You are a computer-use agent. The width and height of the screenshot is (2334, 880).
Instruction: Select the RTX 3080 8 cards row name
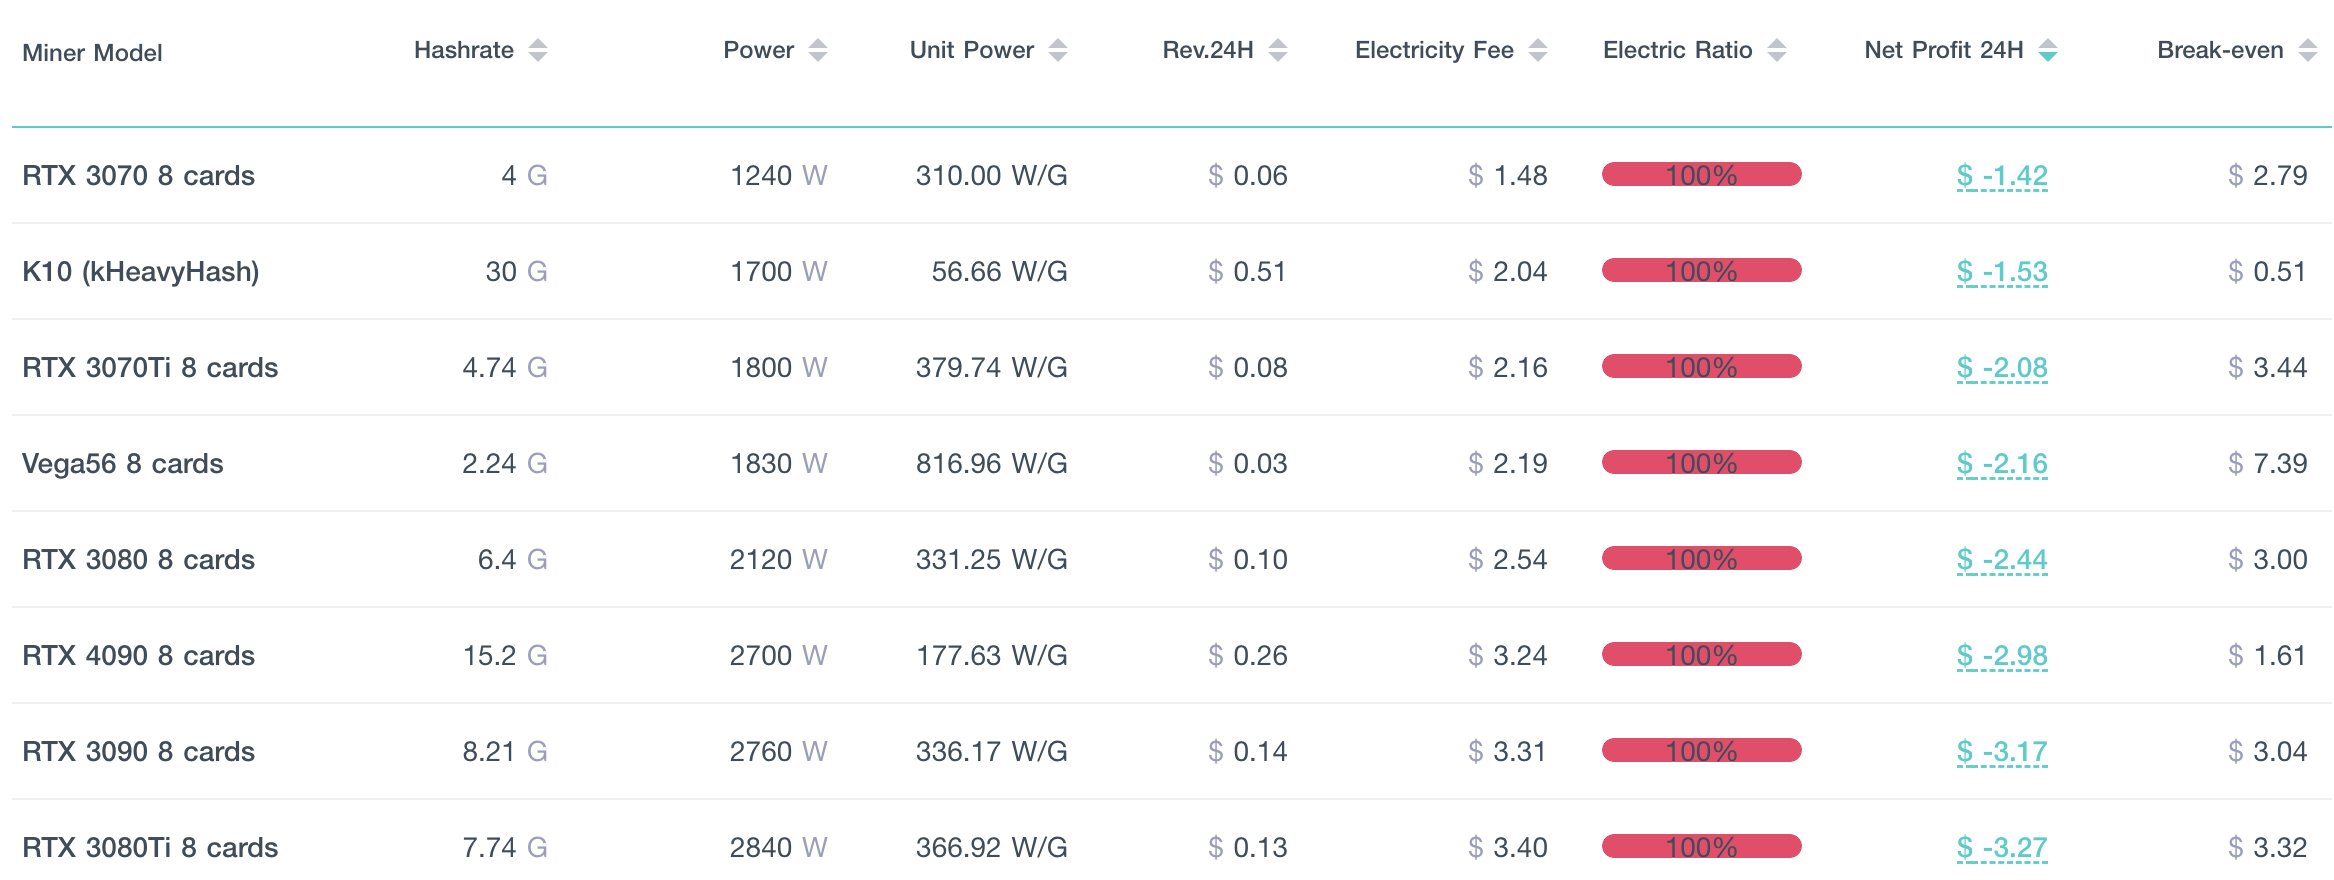138,560
